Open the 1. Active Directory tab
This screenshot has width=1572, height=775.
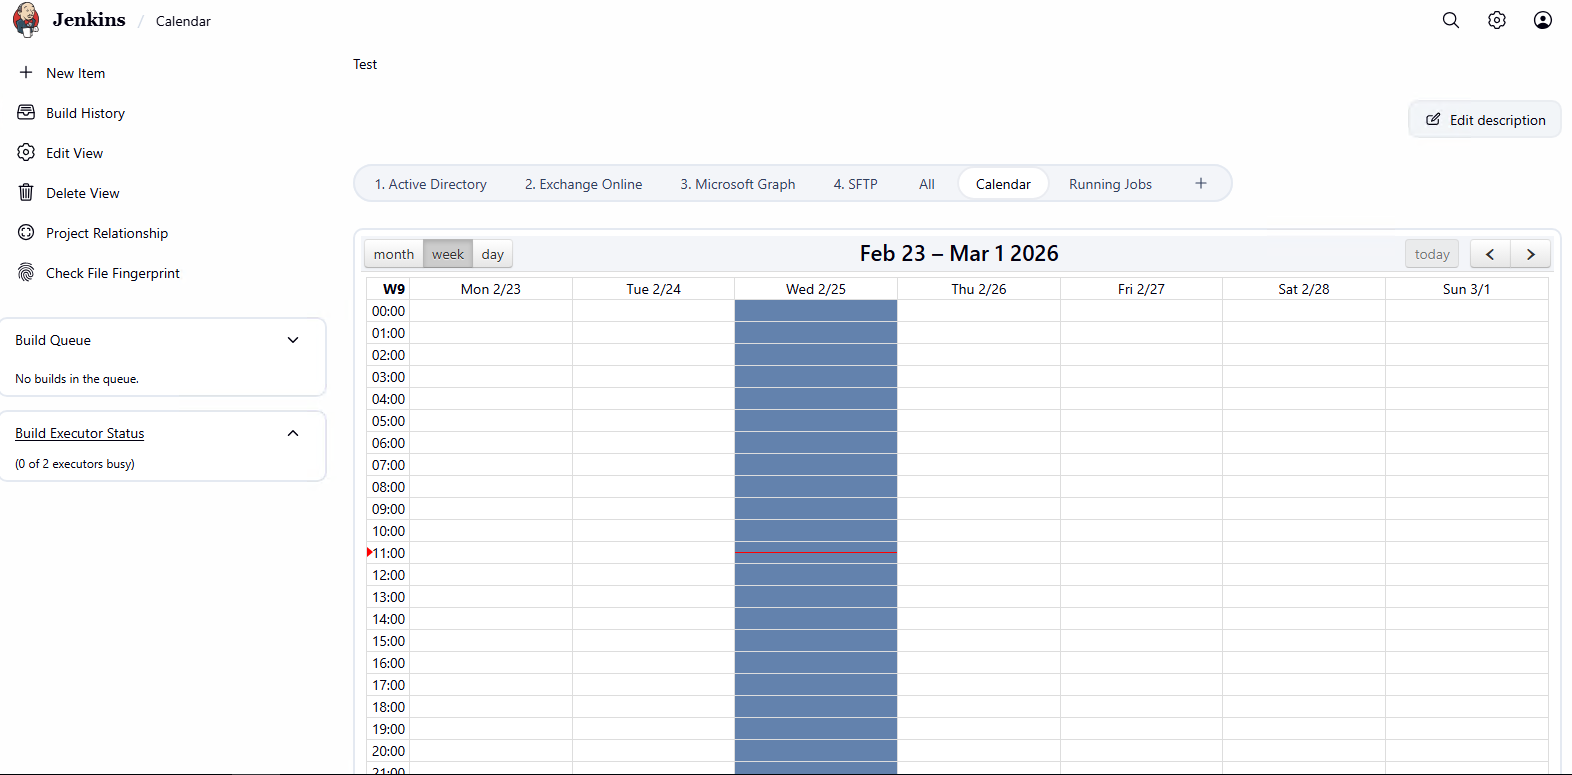[x=430, y=184]
